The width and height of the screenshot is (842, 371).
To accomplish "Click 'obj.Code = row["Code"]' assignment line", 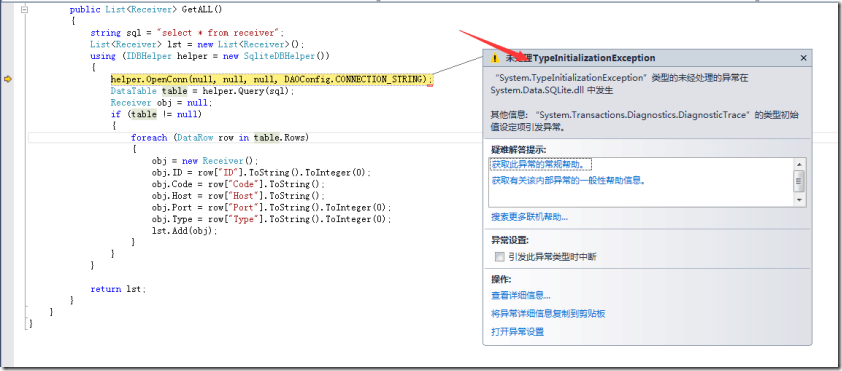I will [238, 184].
